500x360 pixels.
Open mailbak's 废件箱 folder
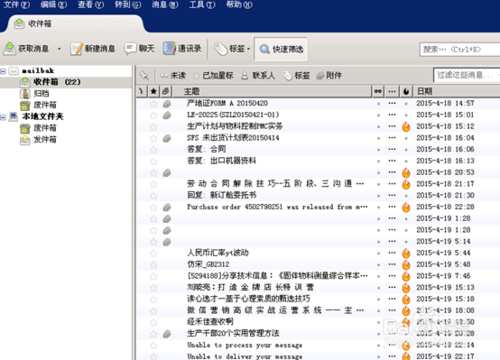pos(45,105)
